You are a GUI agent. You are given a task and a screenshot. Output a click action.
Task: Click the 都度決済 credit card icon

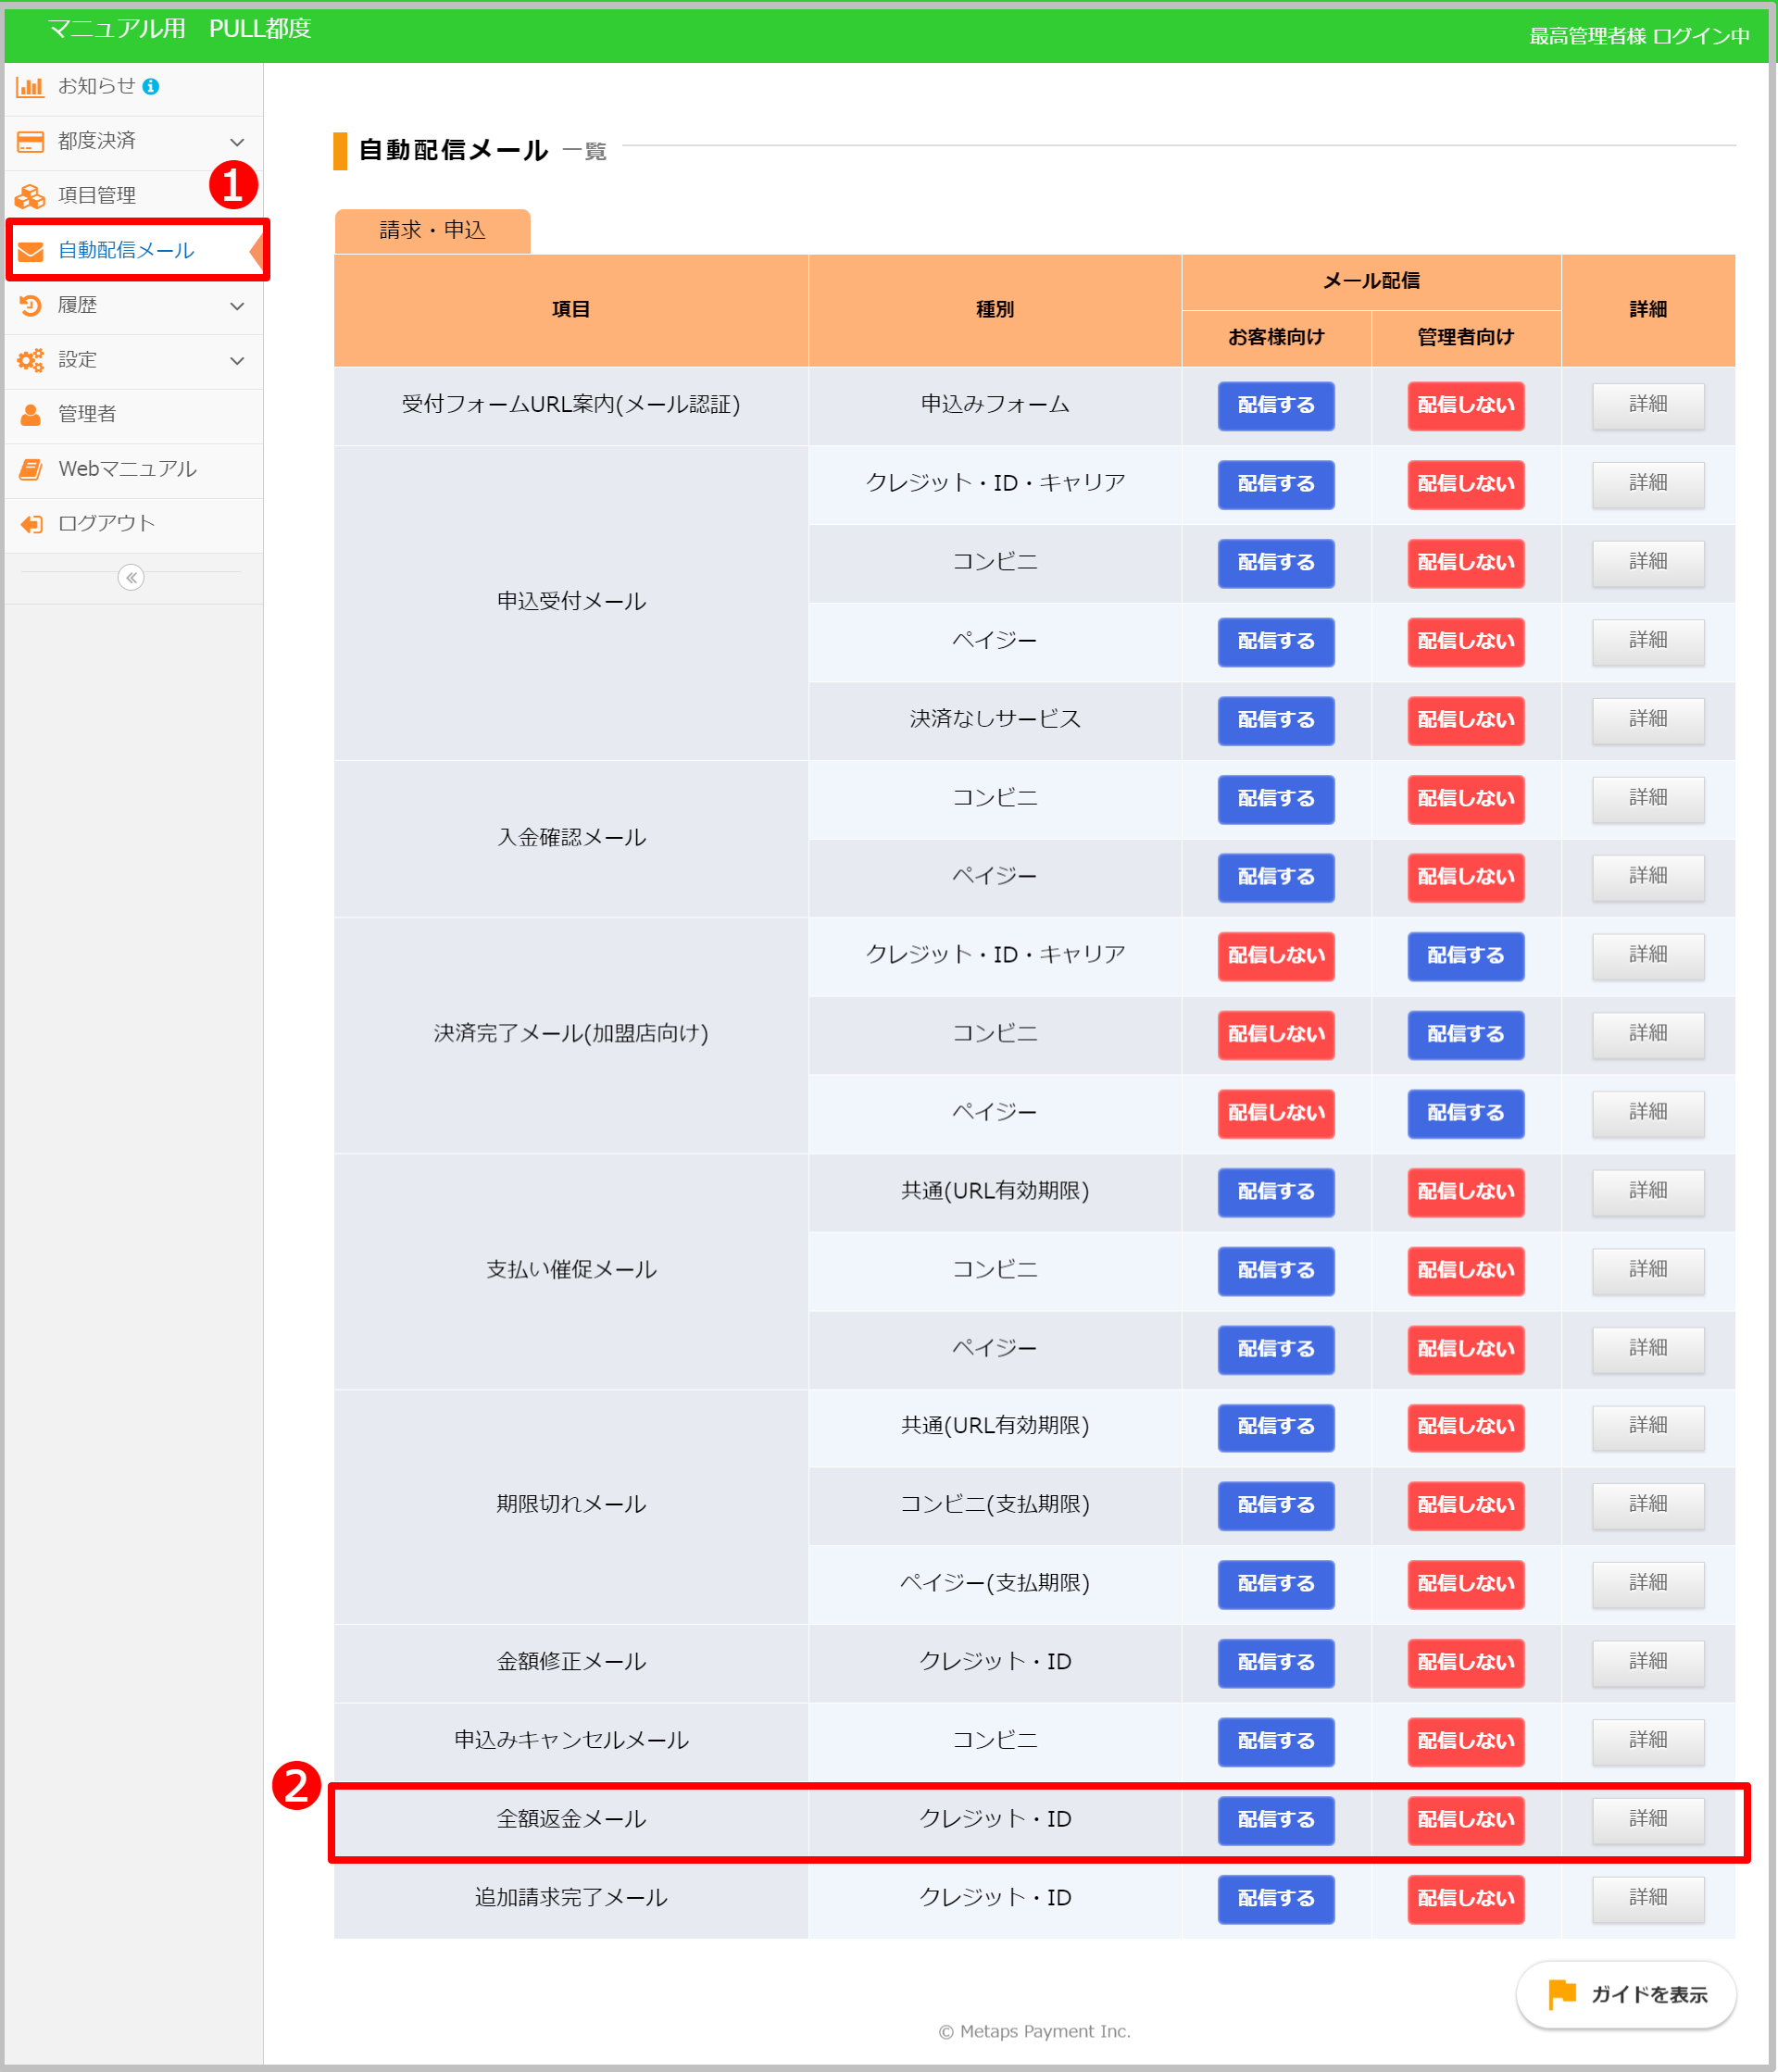[30, 141]
